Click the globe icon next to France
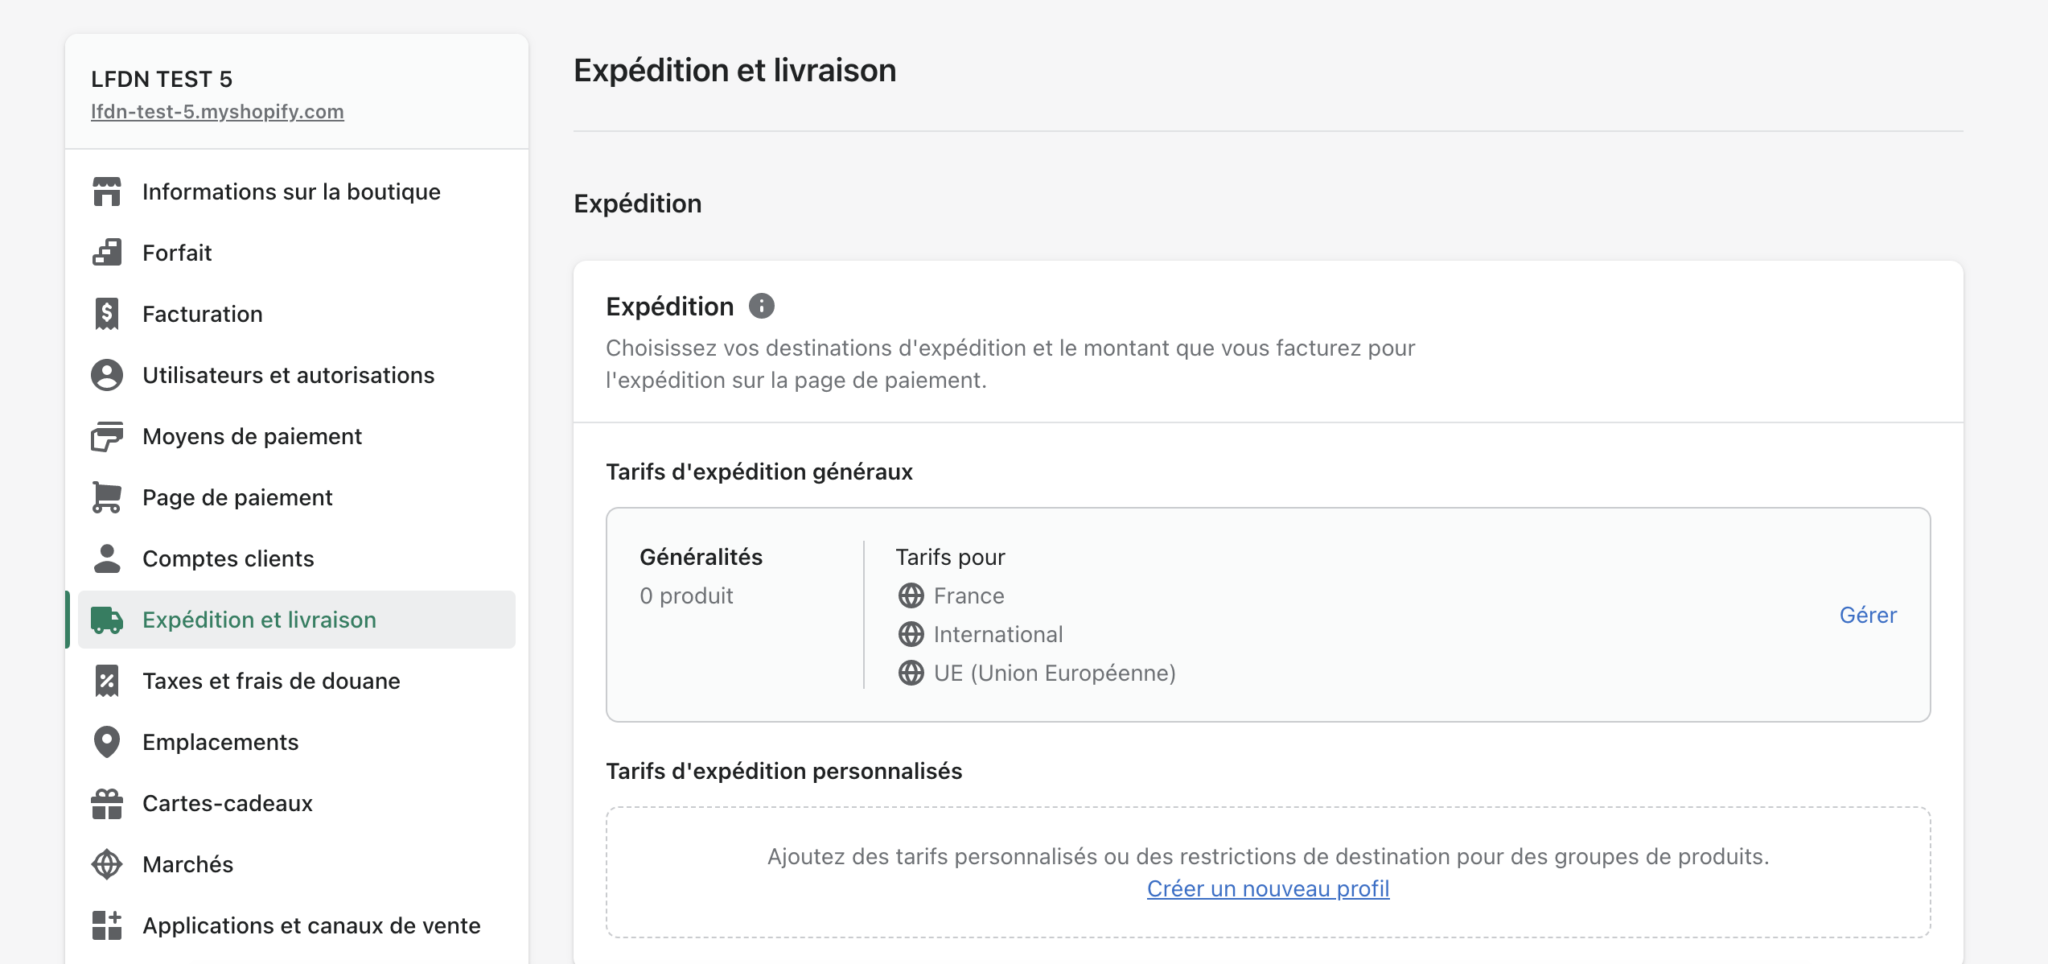 (x=911, y=596)
